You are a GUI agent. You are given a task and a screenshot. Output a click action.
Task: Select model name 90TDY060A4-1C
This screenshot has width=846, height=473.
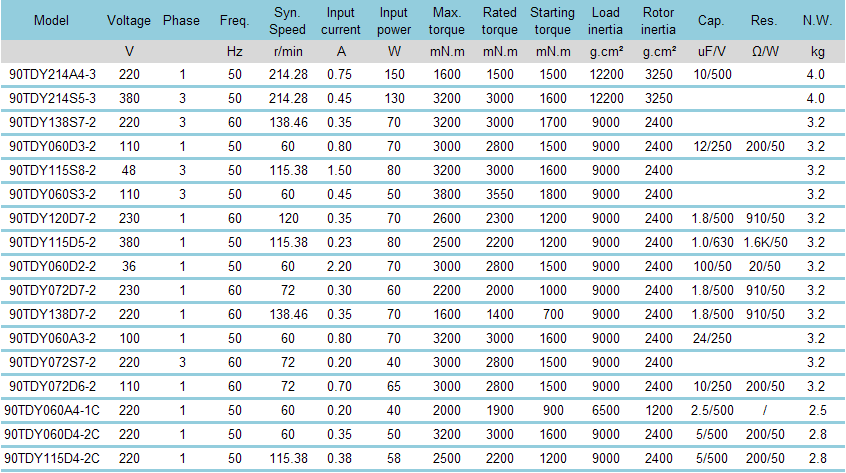(52, 410)
